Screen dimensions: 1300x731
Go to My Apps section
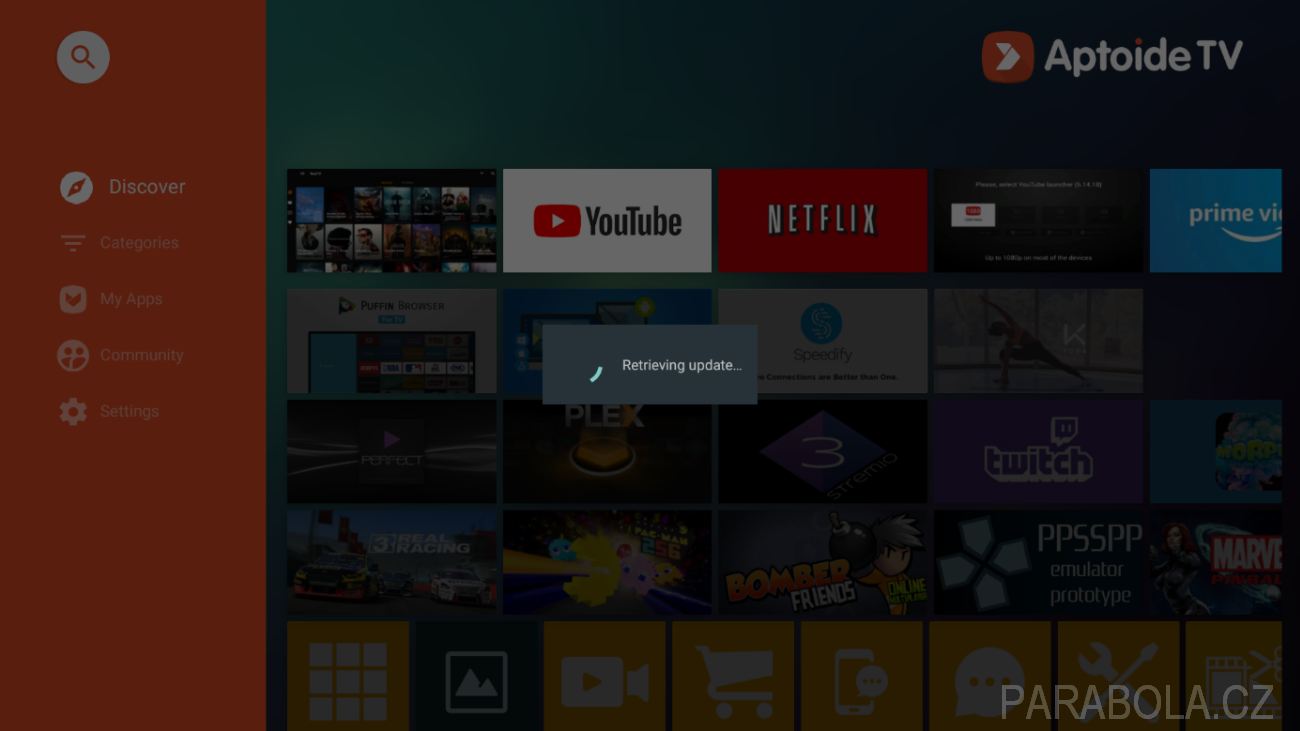(111, 299)
